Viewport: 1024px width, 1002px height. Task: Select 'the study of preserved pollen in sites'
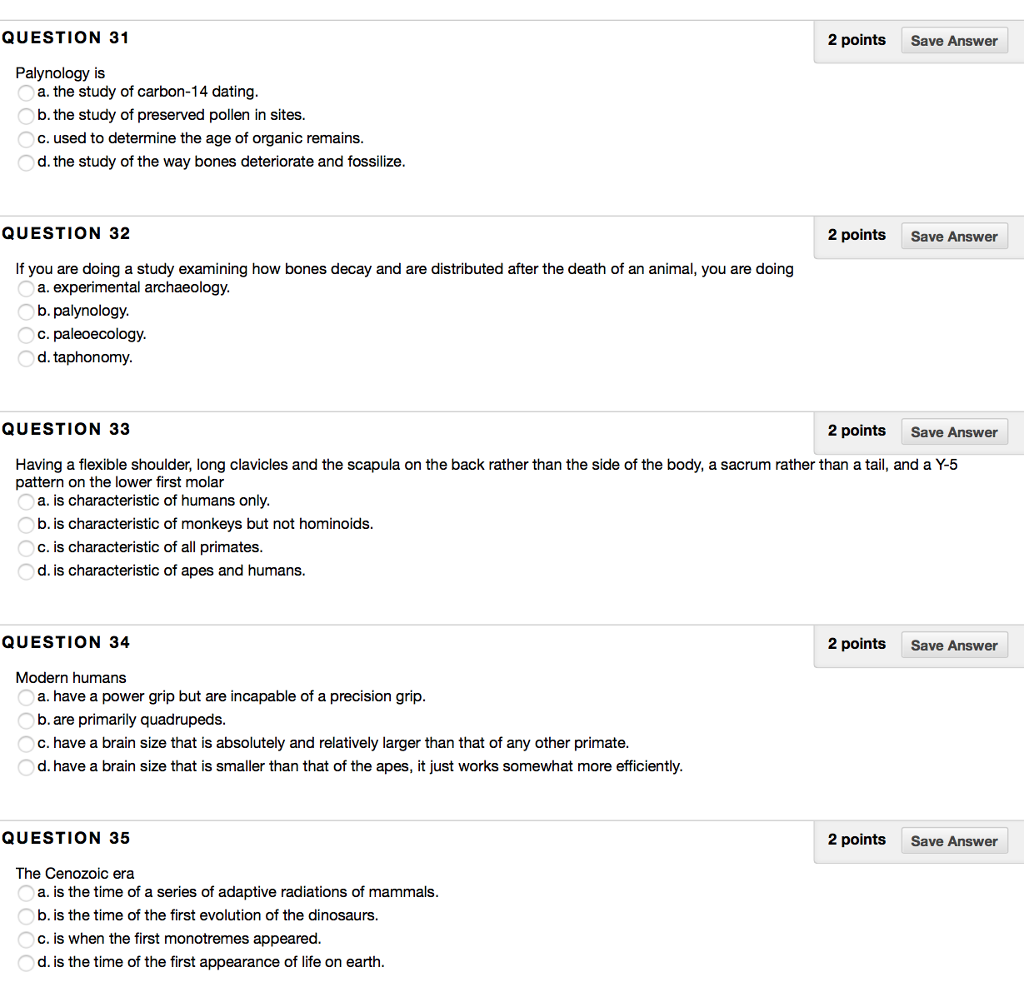point(25,116)
